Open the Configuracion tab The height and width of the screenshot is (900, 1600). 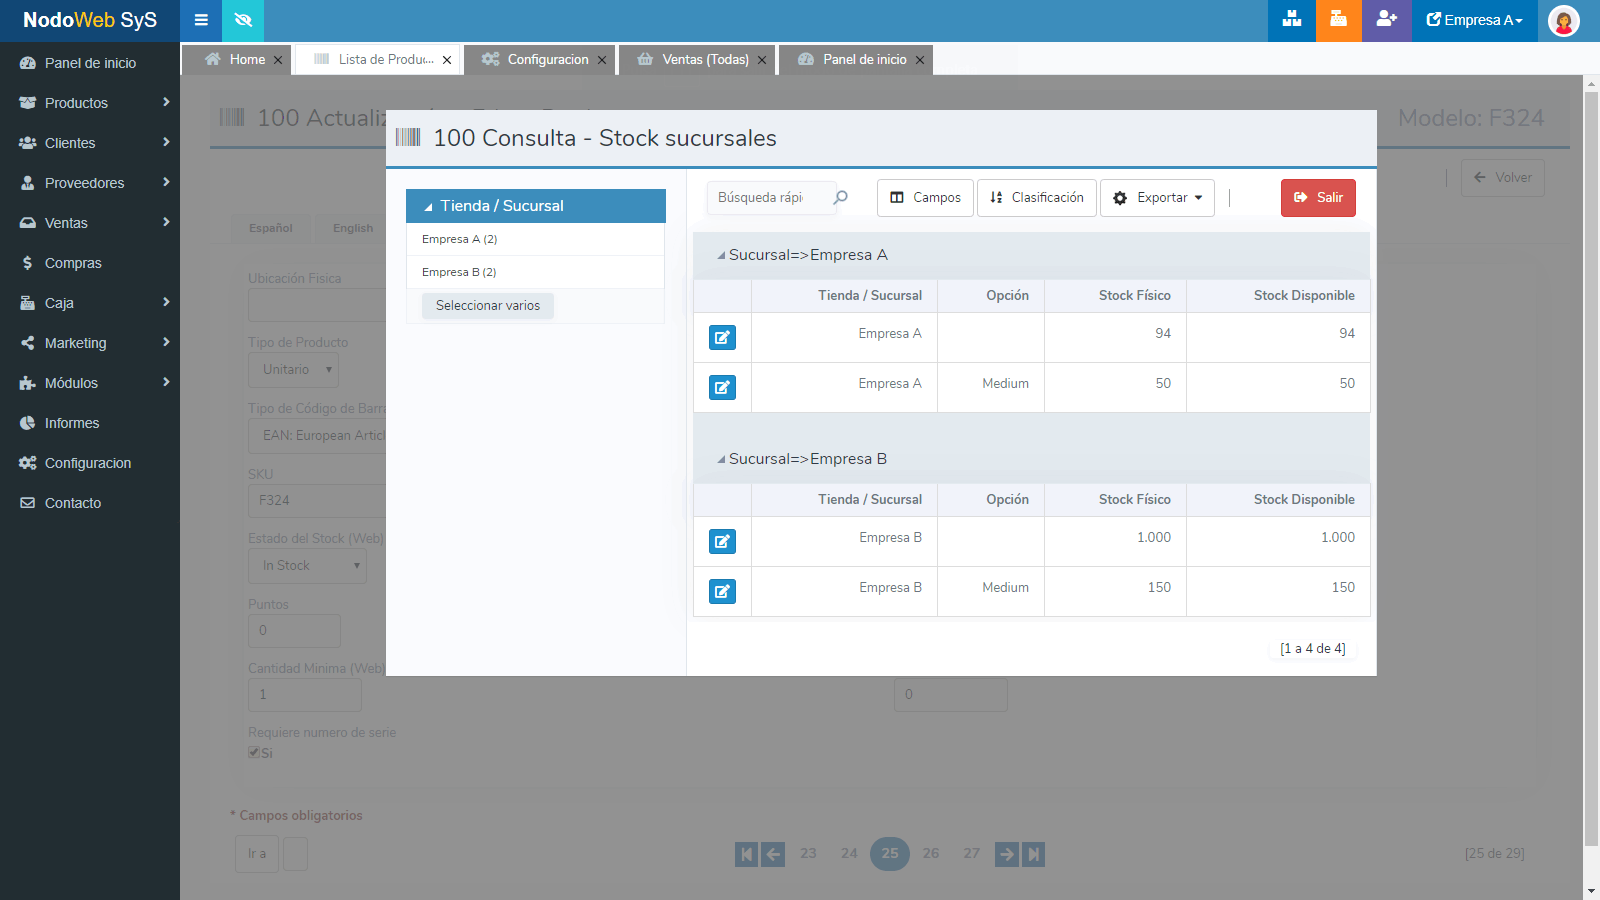coord(547,60)
